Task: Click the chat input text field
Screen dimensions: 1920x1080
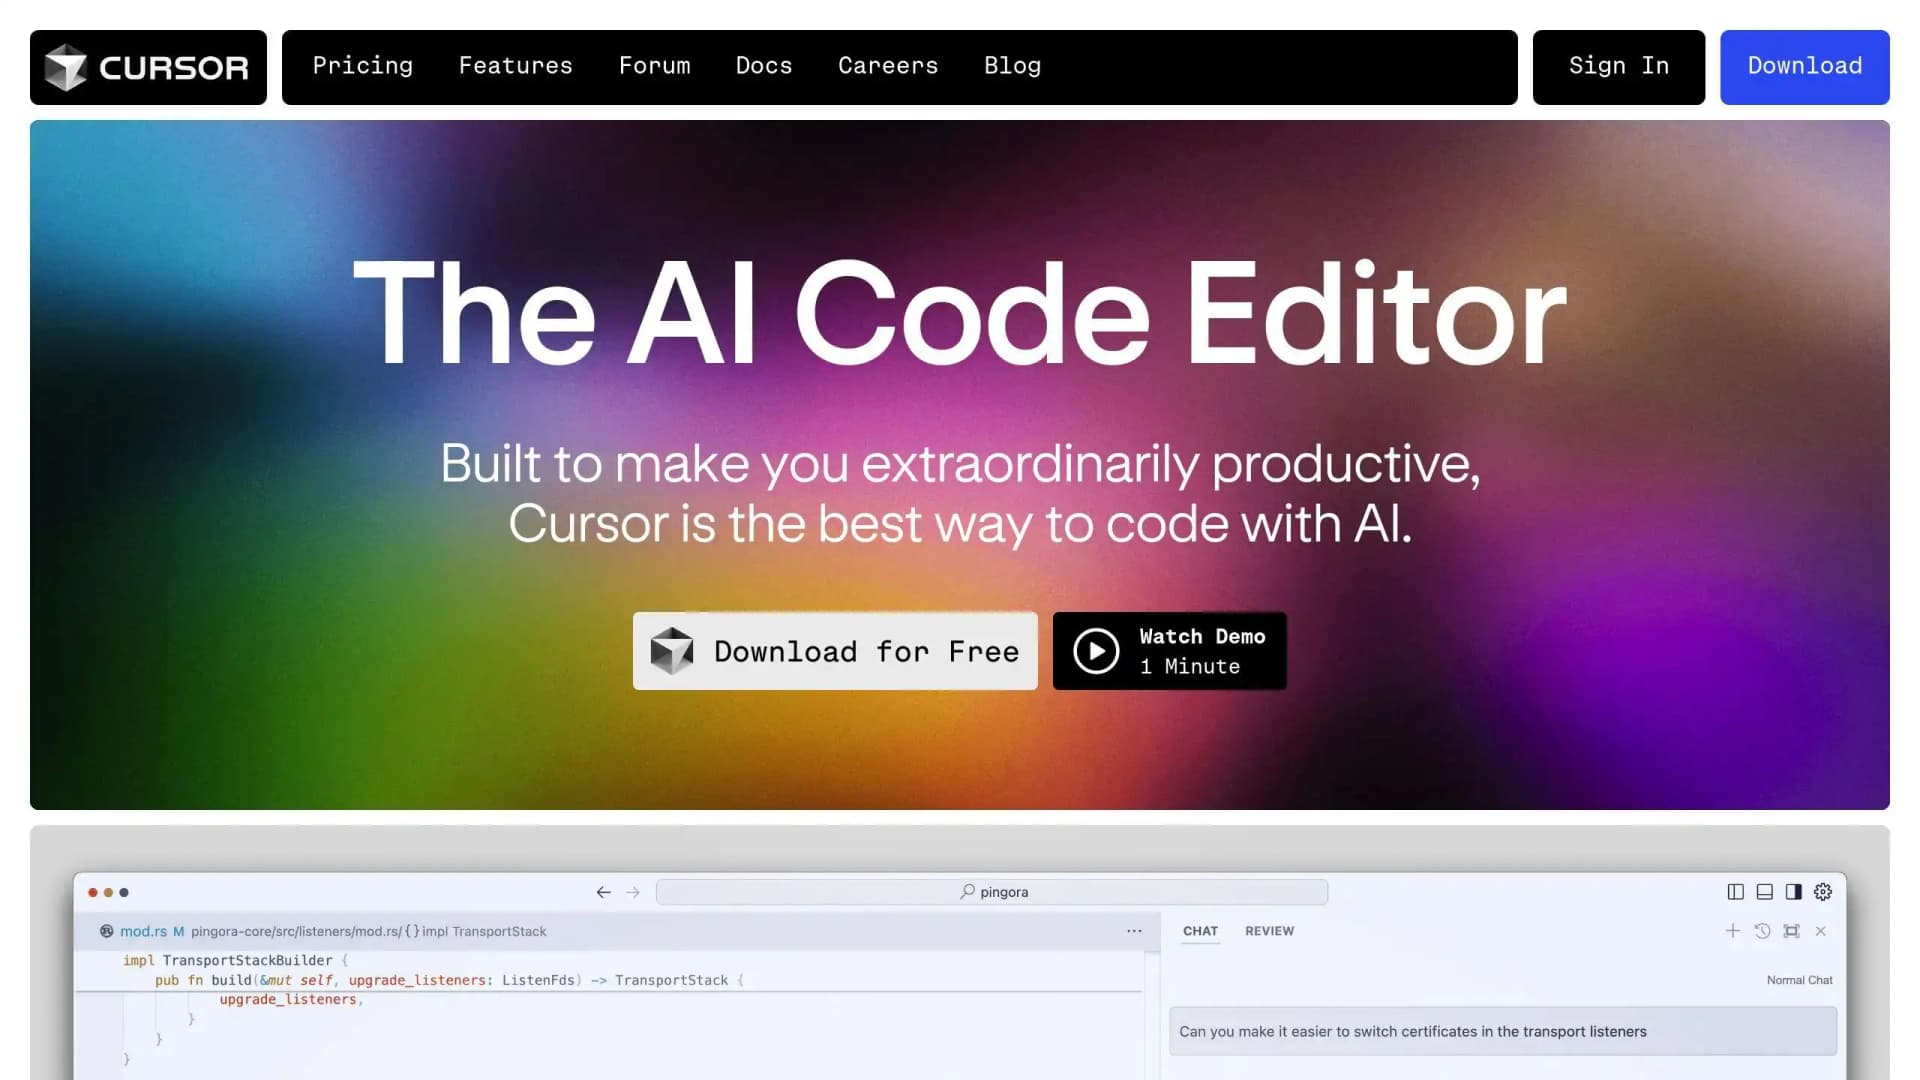Action: click(1503, 1031)
